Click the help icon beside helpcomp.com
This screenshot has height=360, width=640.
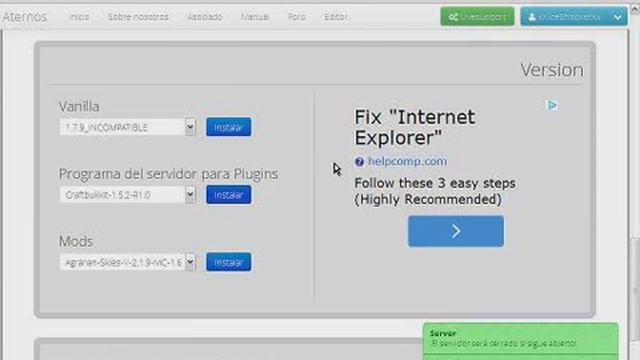tap(359, 162)
